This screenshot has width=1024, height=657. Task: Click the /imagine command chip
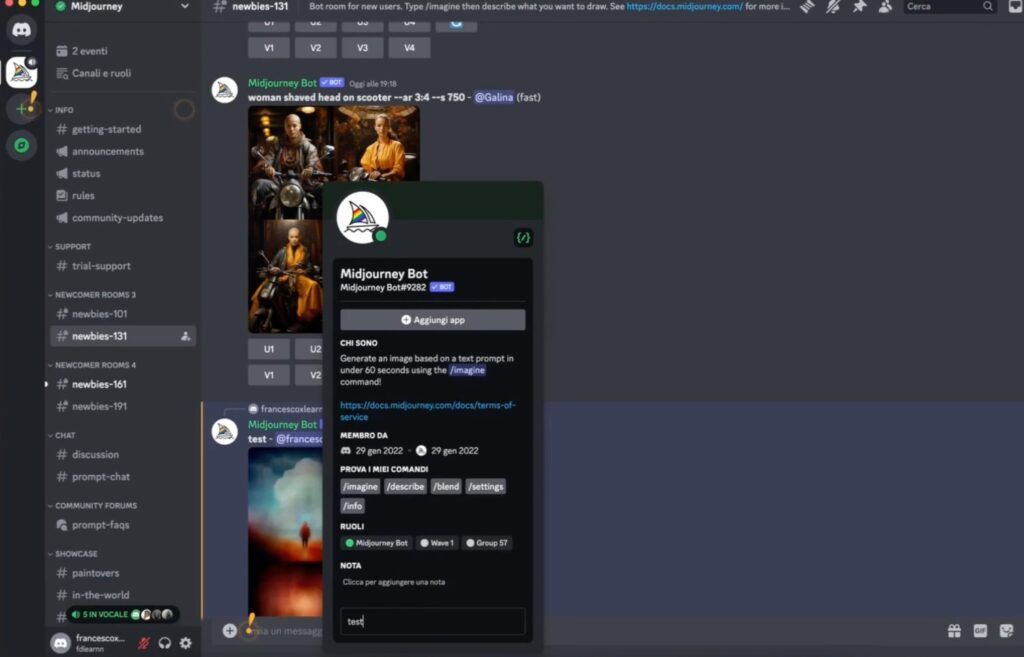point(360,487)
